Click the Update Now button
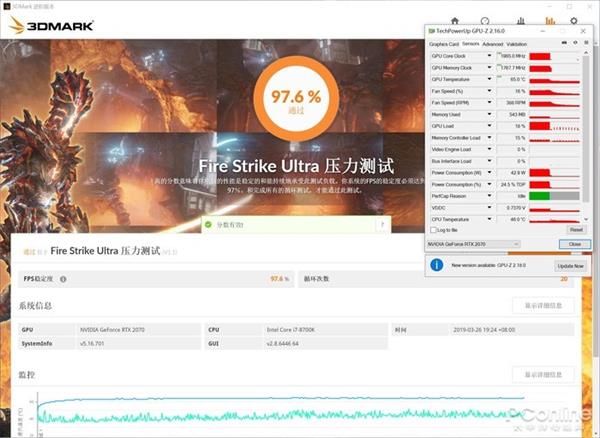Viewport: 600px width, 438px height. tap(570, 266)
